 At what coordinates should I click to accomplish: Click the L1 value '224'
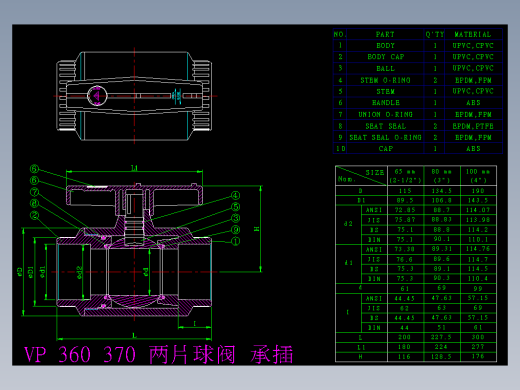441,347
